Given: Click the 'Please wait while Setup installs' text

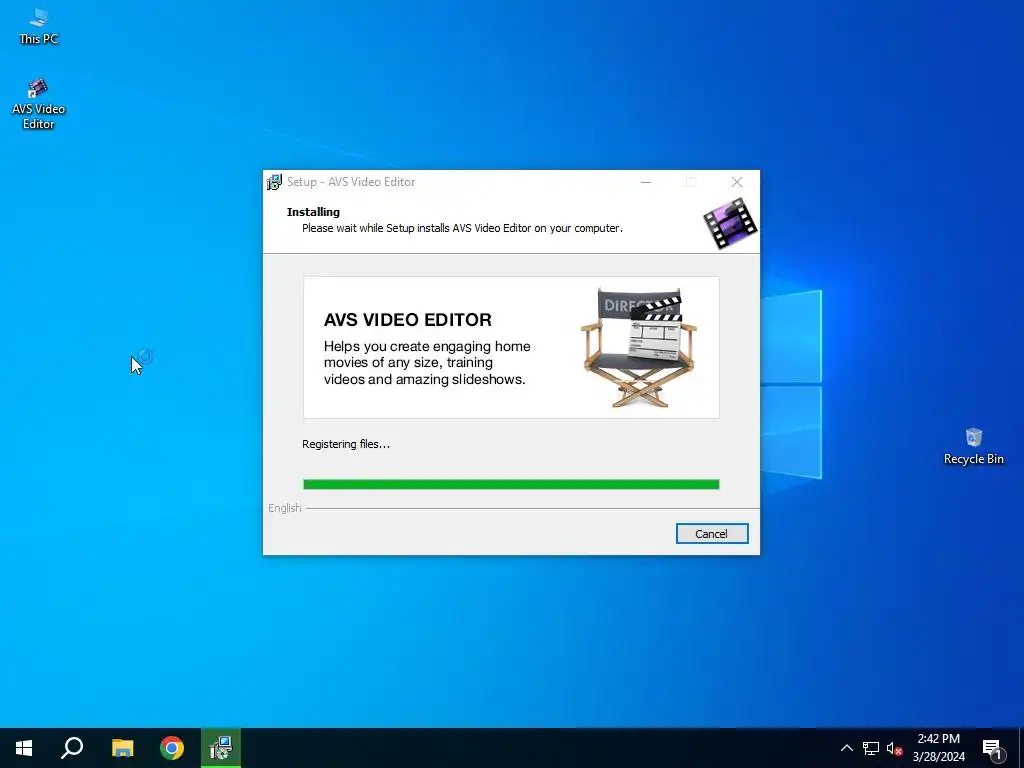Looking at the screenshot, I should (x=462, y=228).
